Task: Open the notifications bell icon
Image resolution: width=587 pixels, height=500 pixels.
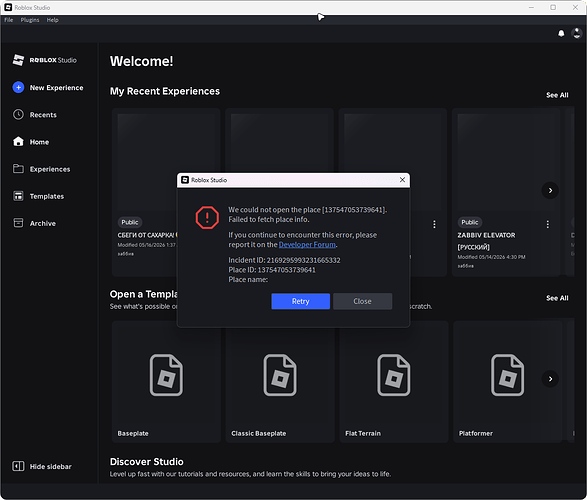Action: tap(561, 34)
